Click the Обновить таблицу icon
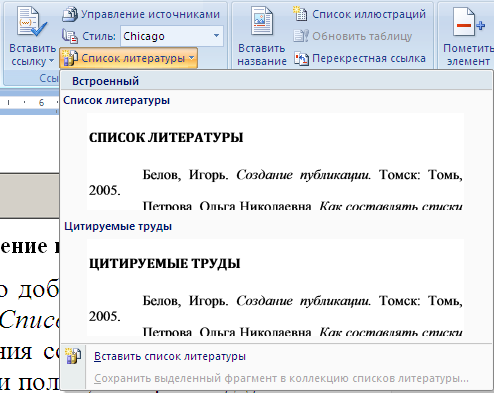This screenshot has height=393, width=494. (301, 36)
